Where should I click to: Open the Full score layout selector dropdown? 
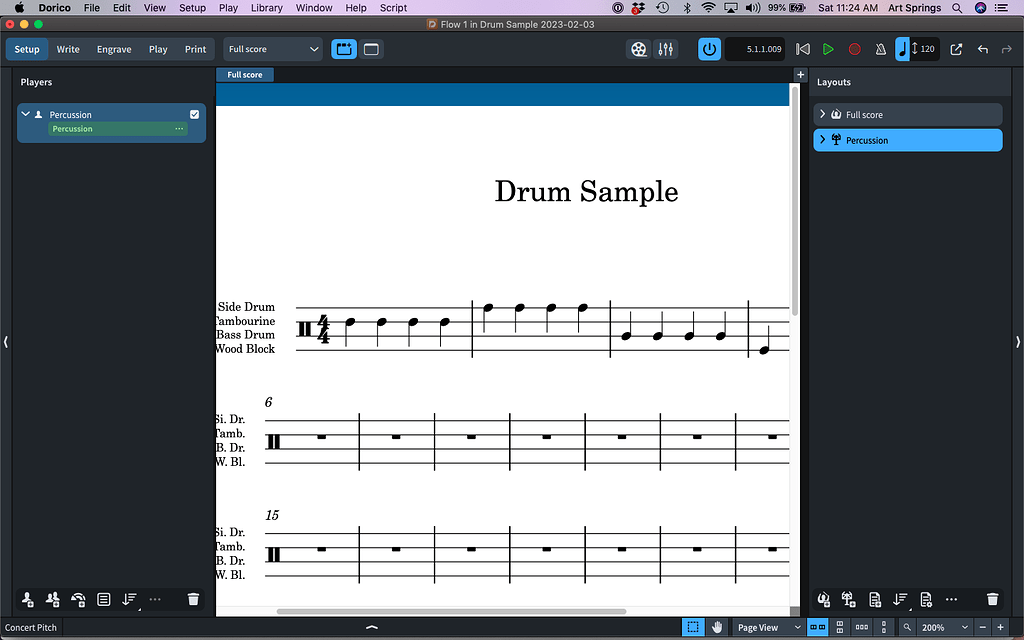pyautogui.click(x=272, y=48)
